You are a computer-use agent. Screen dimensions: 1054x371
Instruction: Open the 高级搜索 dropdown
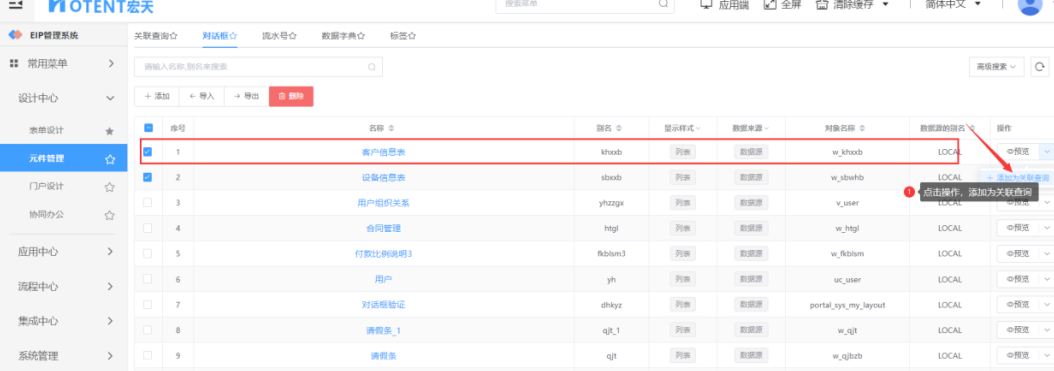(x=996, y=67)
